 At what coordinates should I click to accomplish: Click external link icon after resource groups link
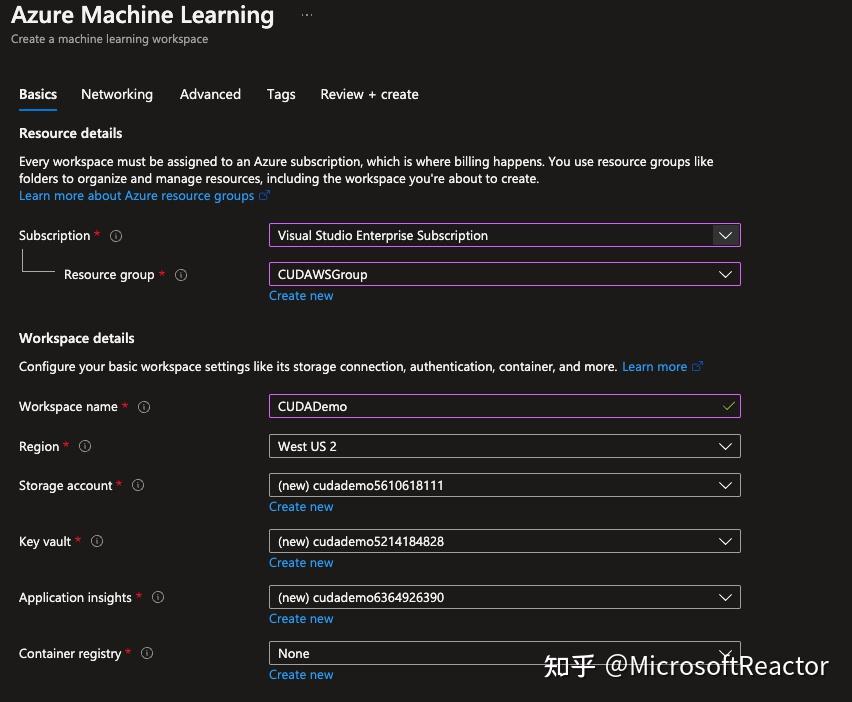264,195
